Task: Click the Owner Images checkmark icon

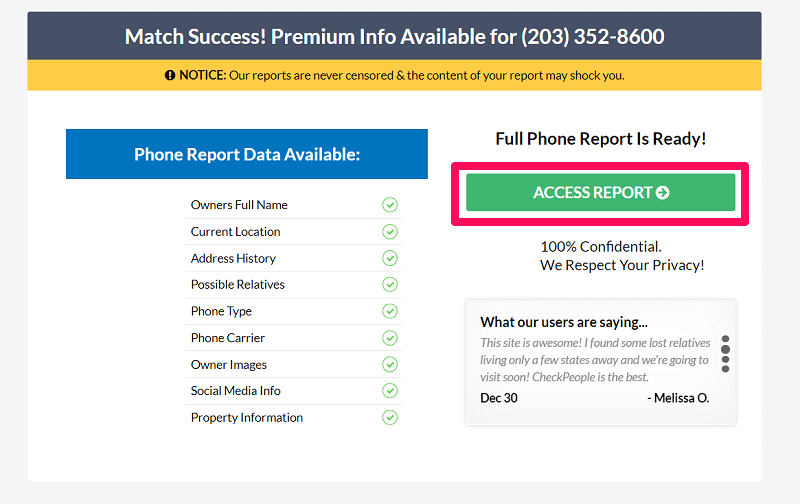Action: click(x=390, y=364)
